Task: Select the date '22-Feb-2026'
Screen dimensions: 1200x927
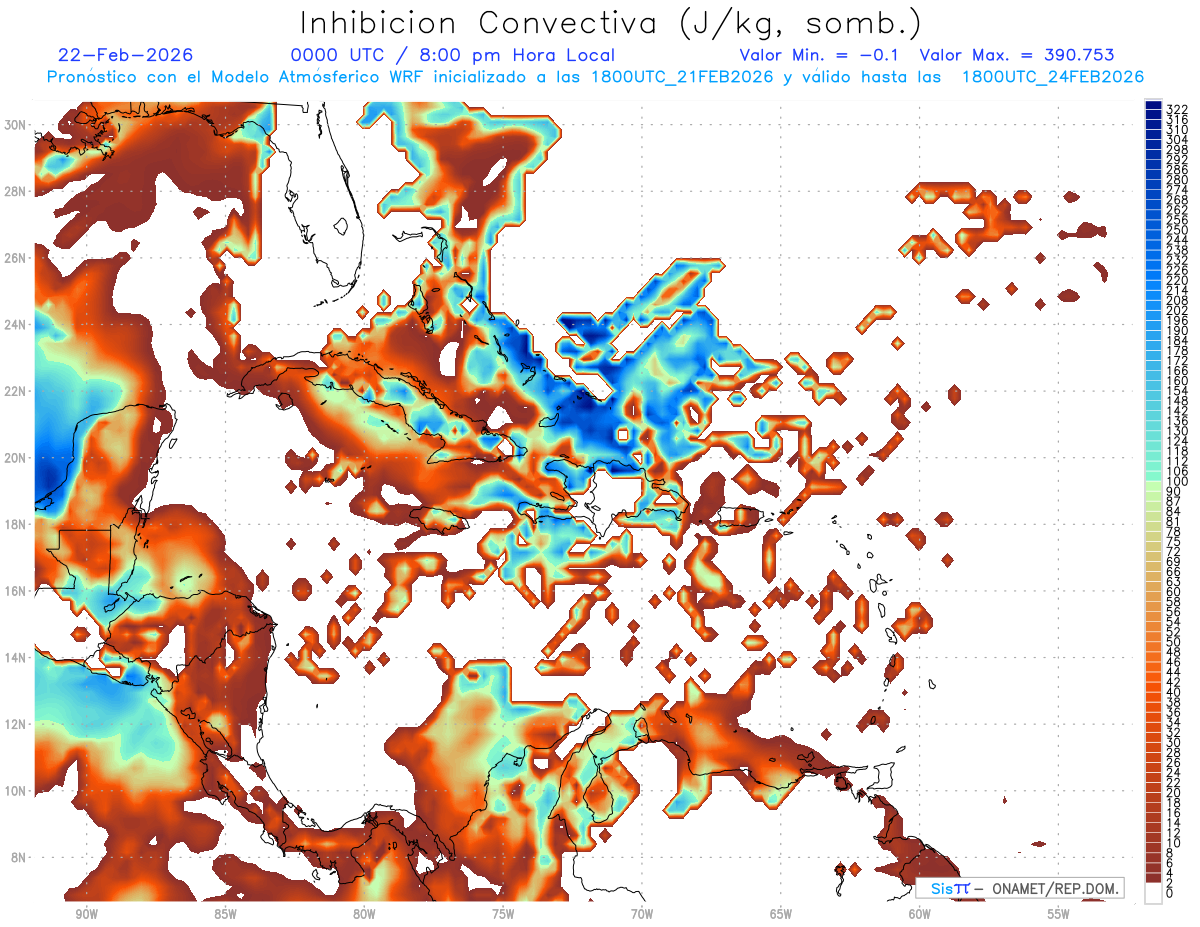Action: pos(126,55)
